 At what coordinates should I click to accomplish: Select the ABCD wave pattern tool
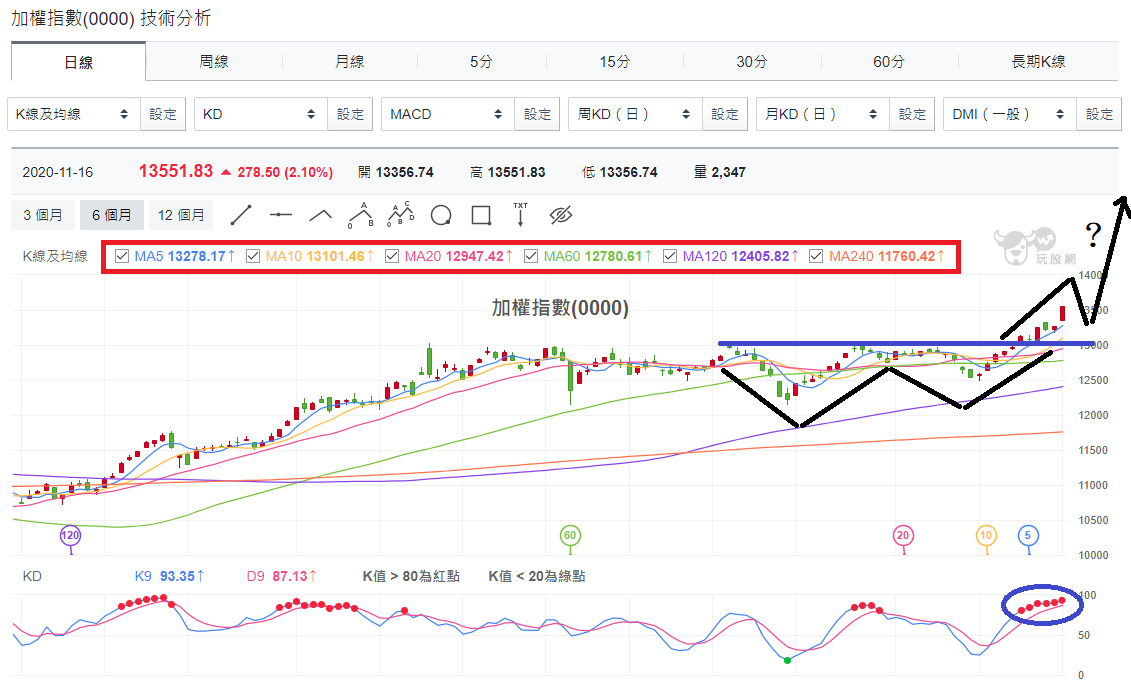pos(401,214)
